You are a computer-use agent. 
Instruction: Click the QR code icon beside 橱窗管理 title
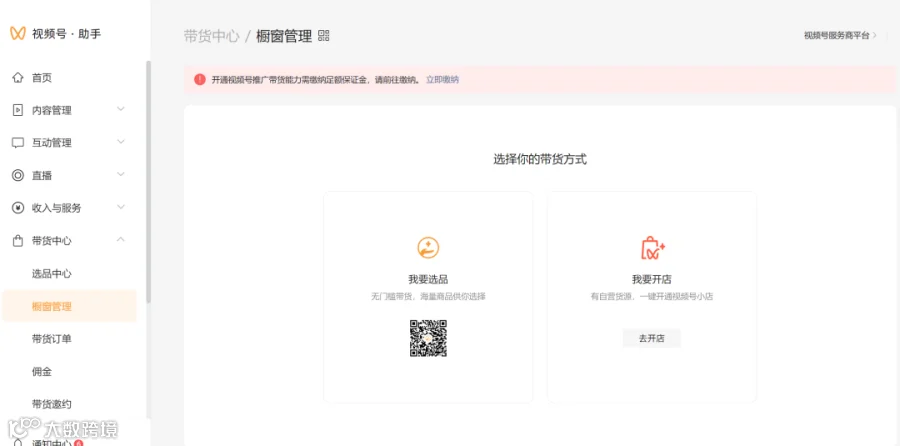click(x=324, y=36)
